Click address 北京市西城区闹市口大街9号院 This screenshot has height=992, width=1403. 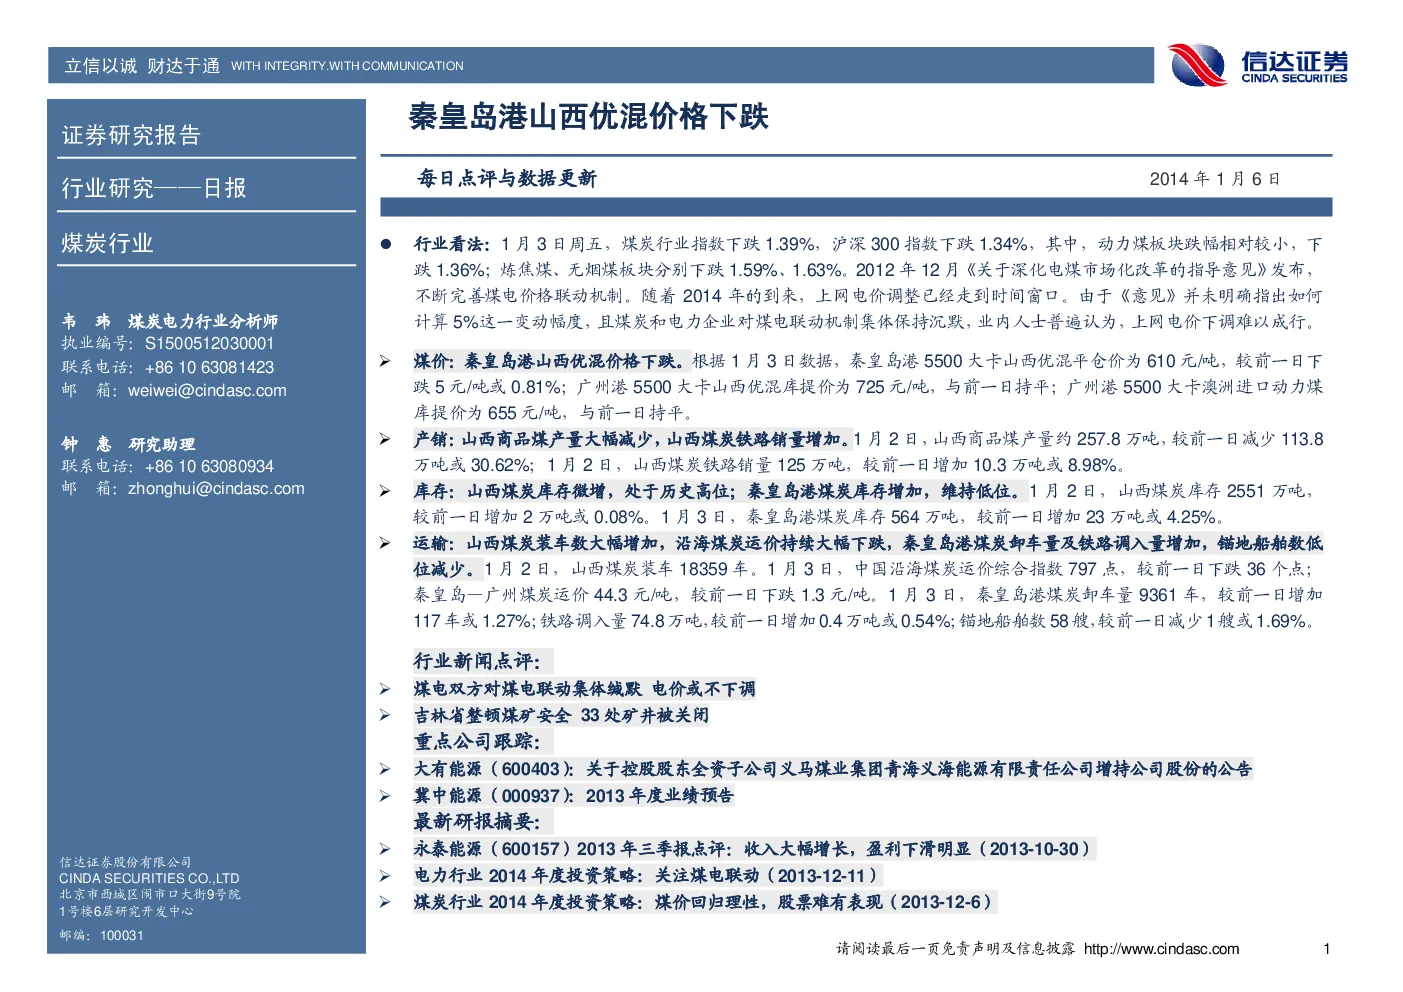pos(150,894)
